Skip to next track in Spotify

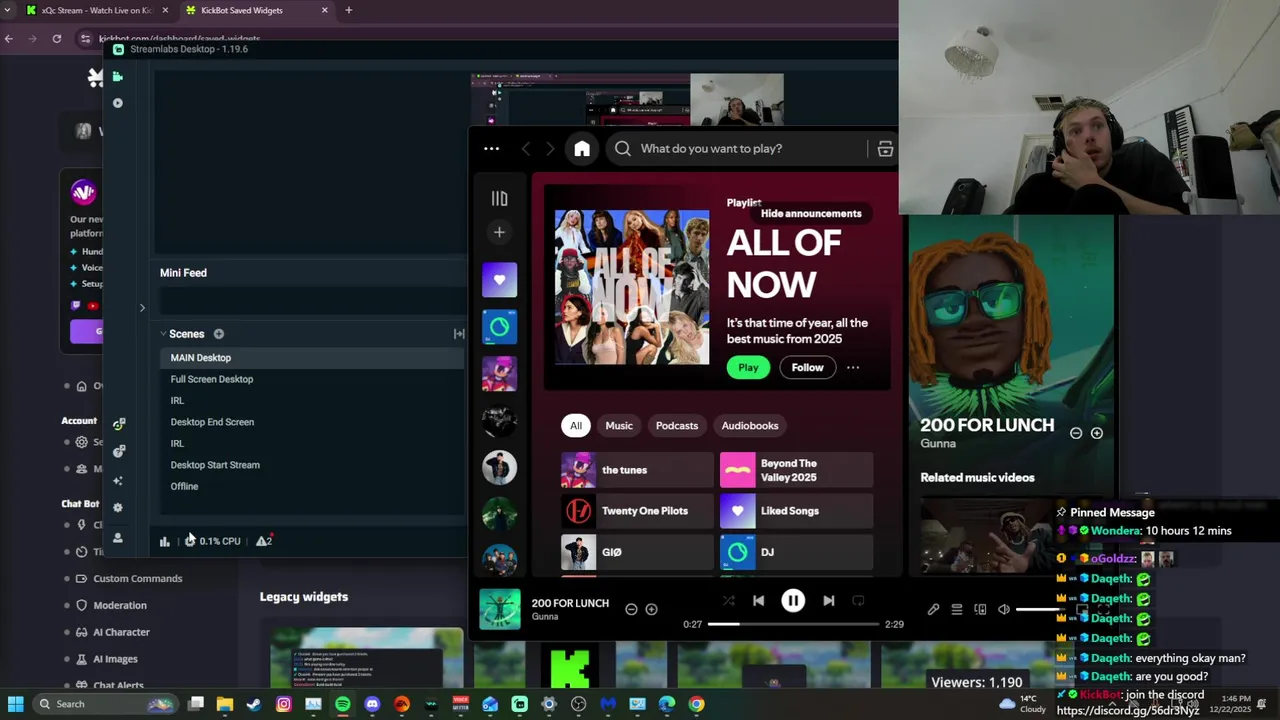[x=828, y=601]
